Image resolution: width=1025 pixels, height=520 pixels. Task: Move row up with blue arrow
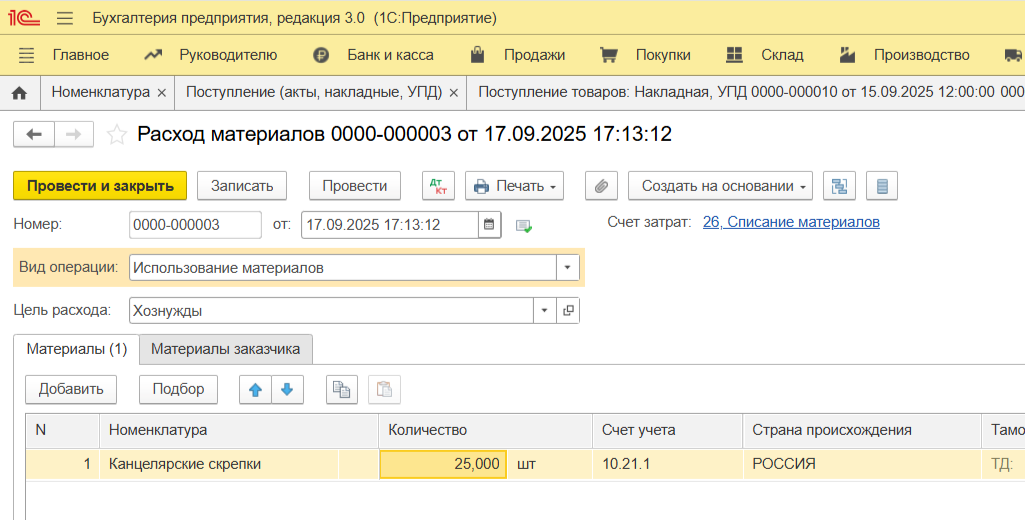[x=255, y=390]
